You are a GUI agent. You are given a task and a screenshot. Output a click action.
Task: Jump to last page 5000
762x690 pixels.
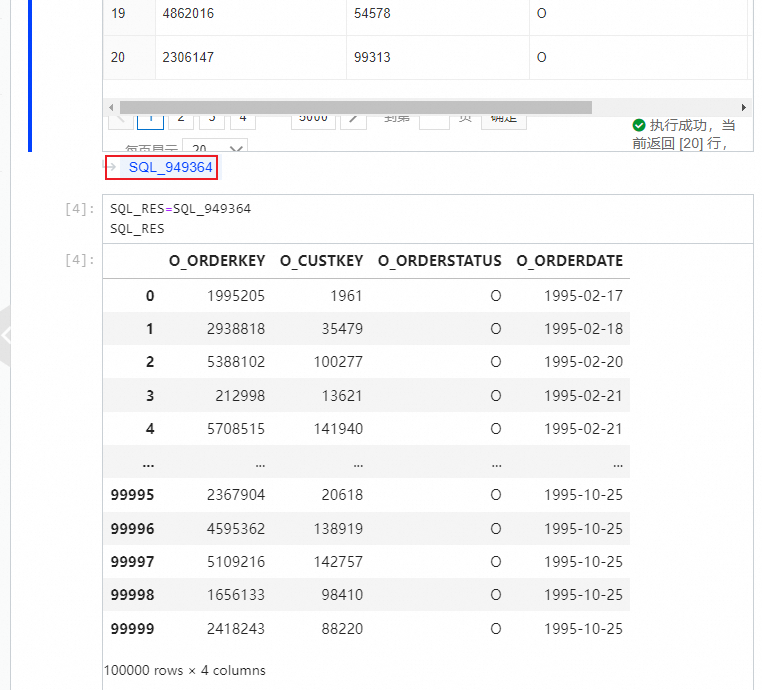click(313, 122)
